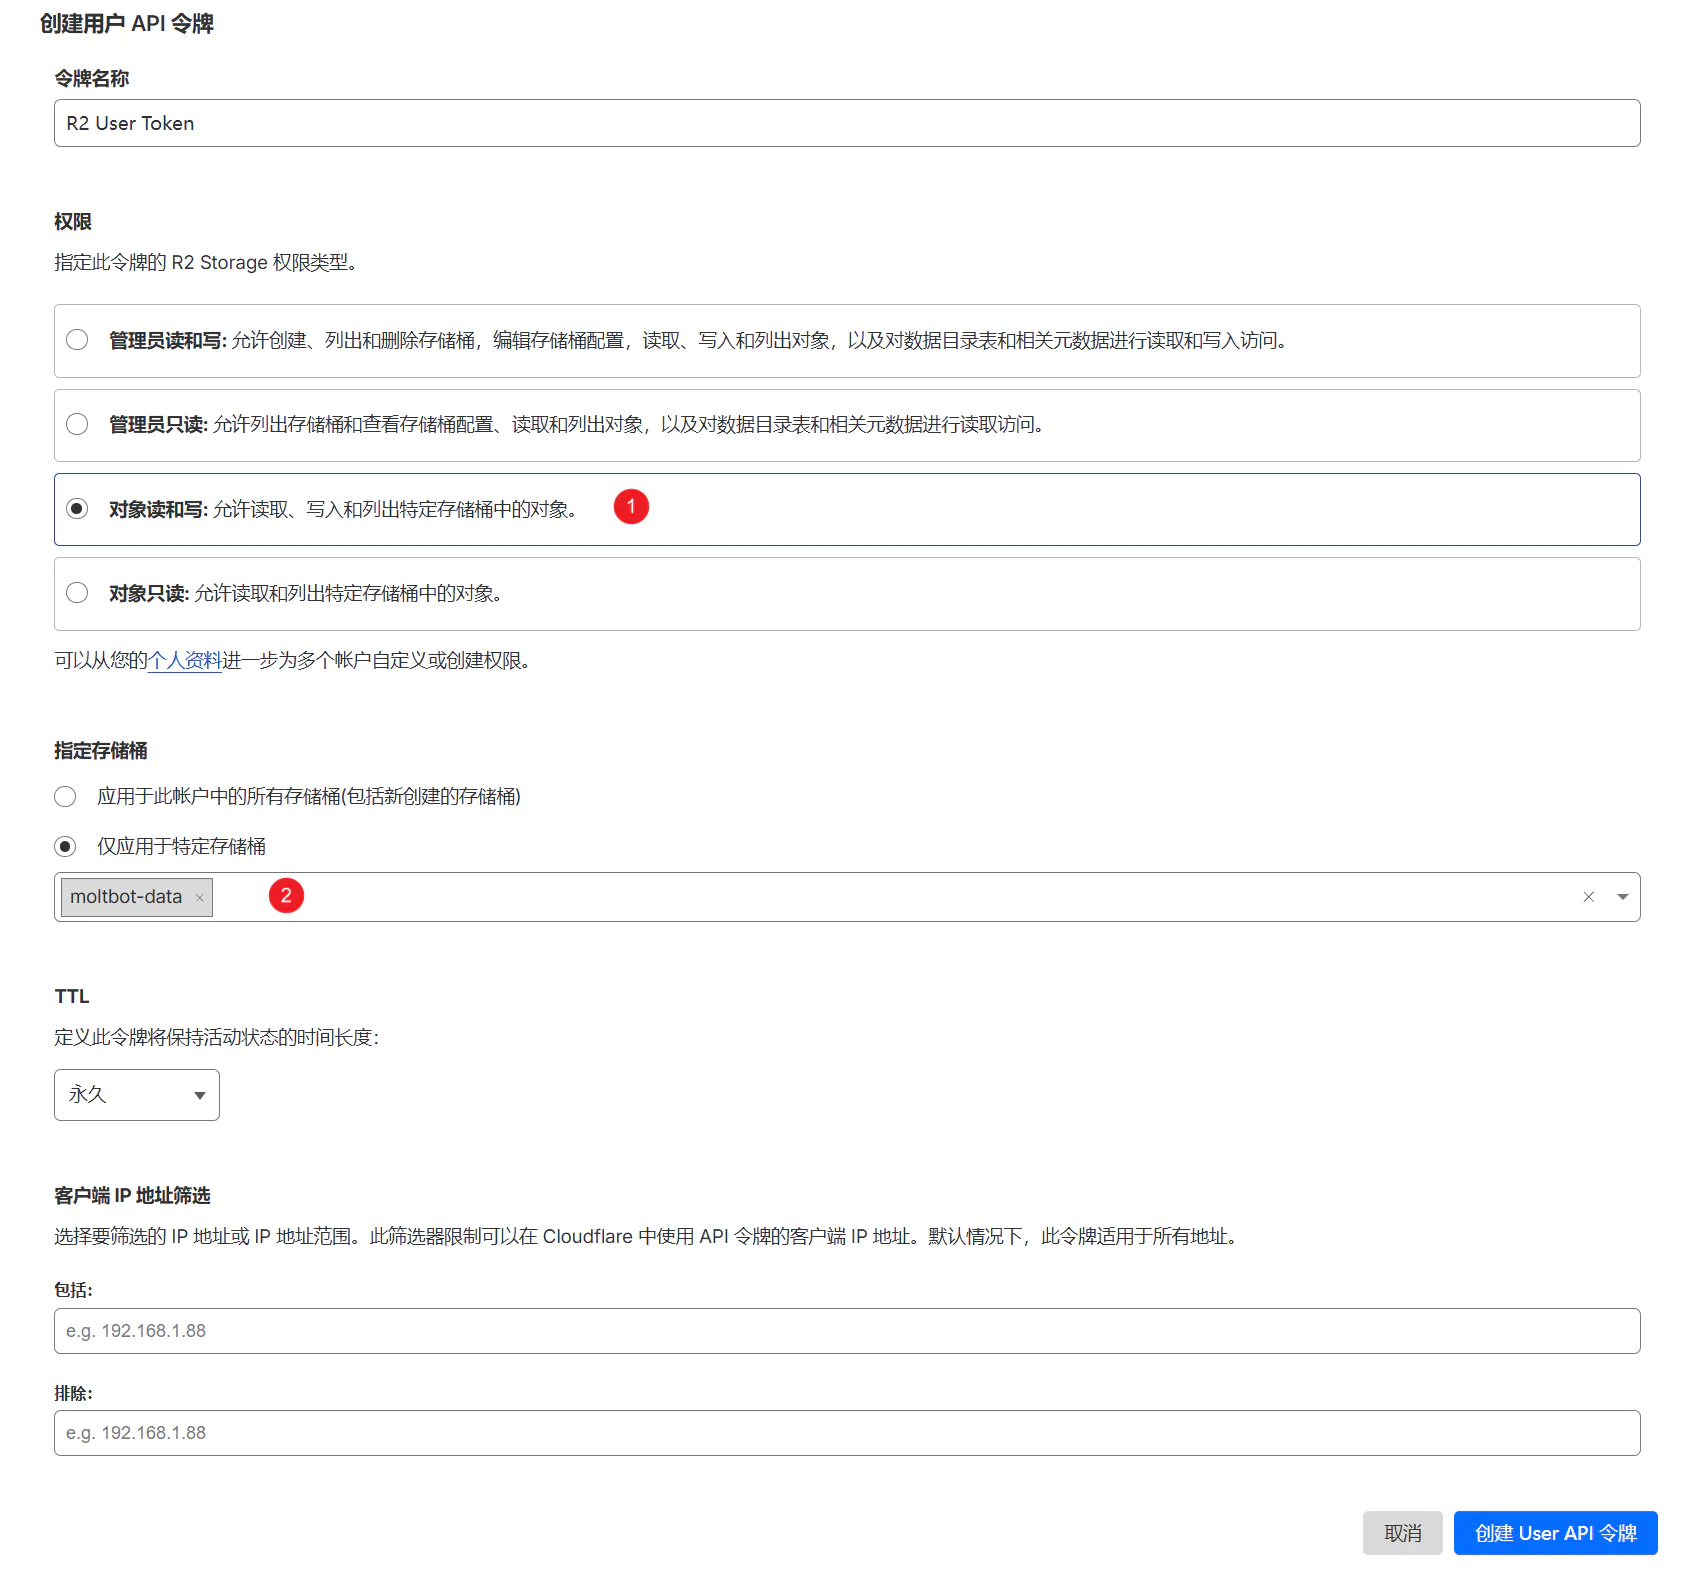Select 仅应用于特定存储桶 radio option

(x=65, y=846)
